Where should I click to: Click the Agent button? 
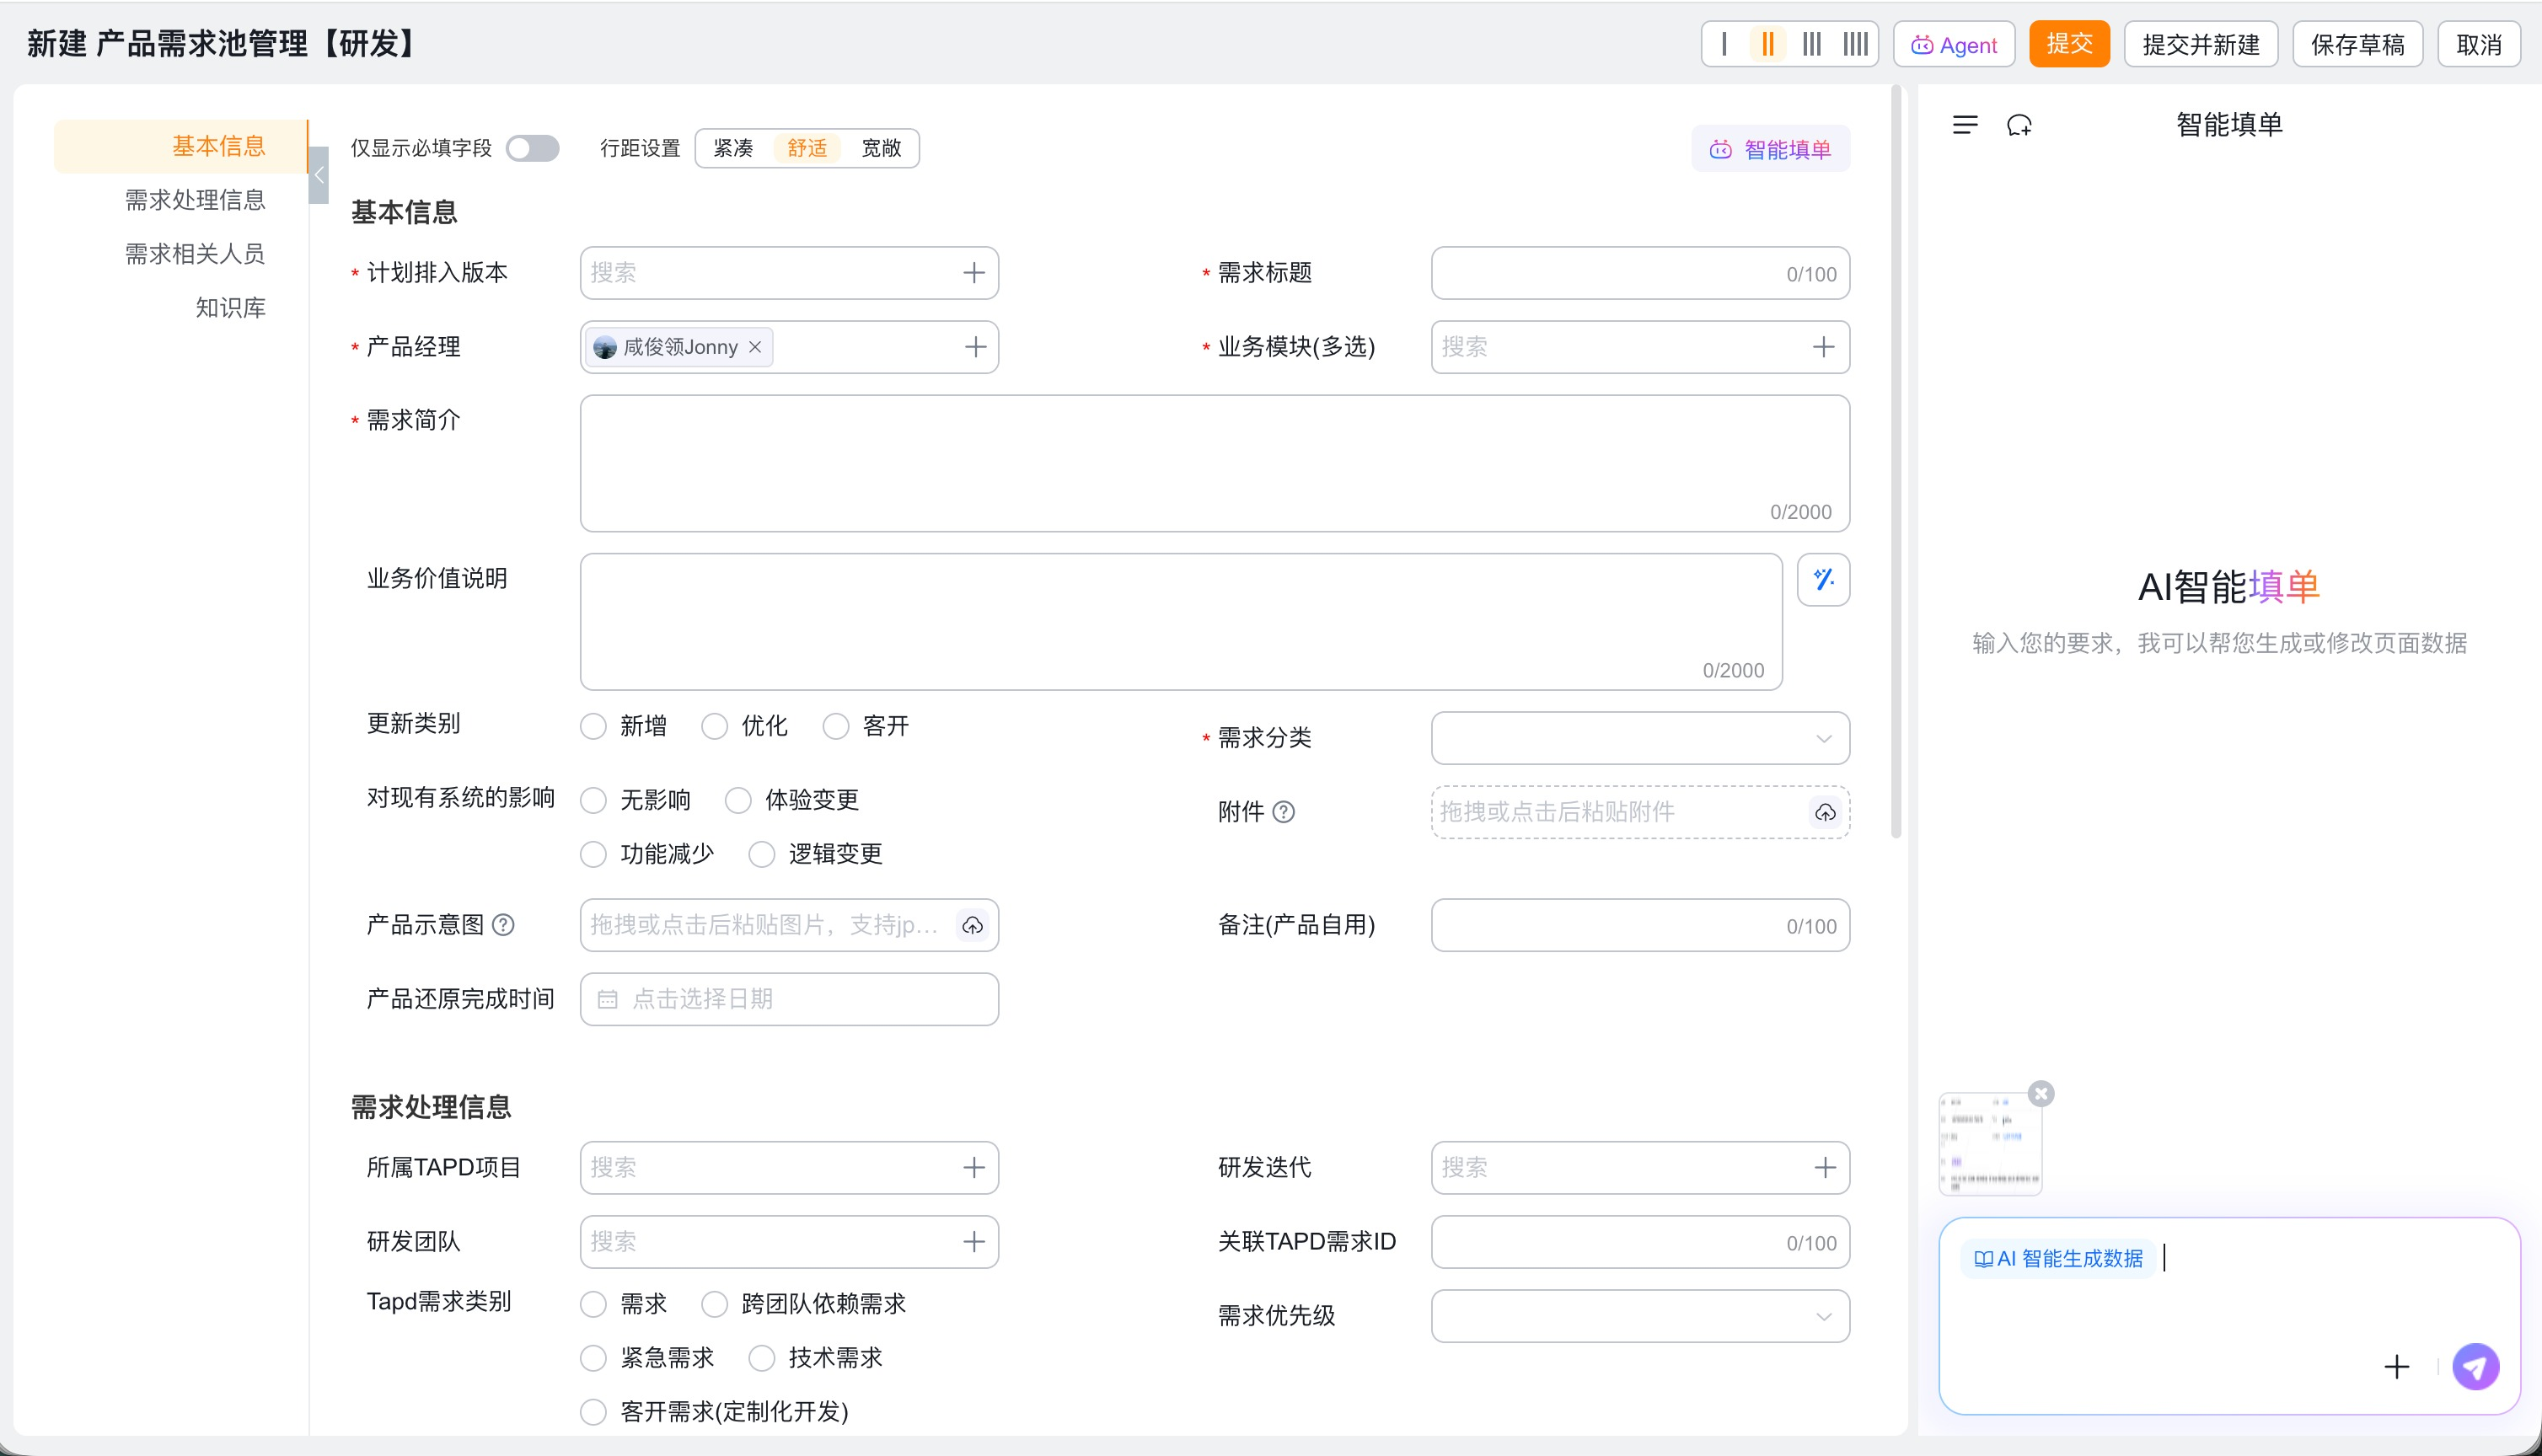point(1954,44)
